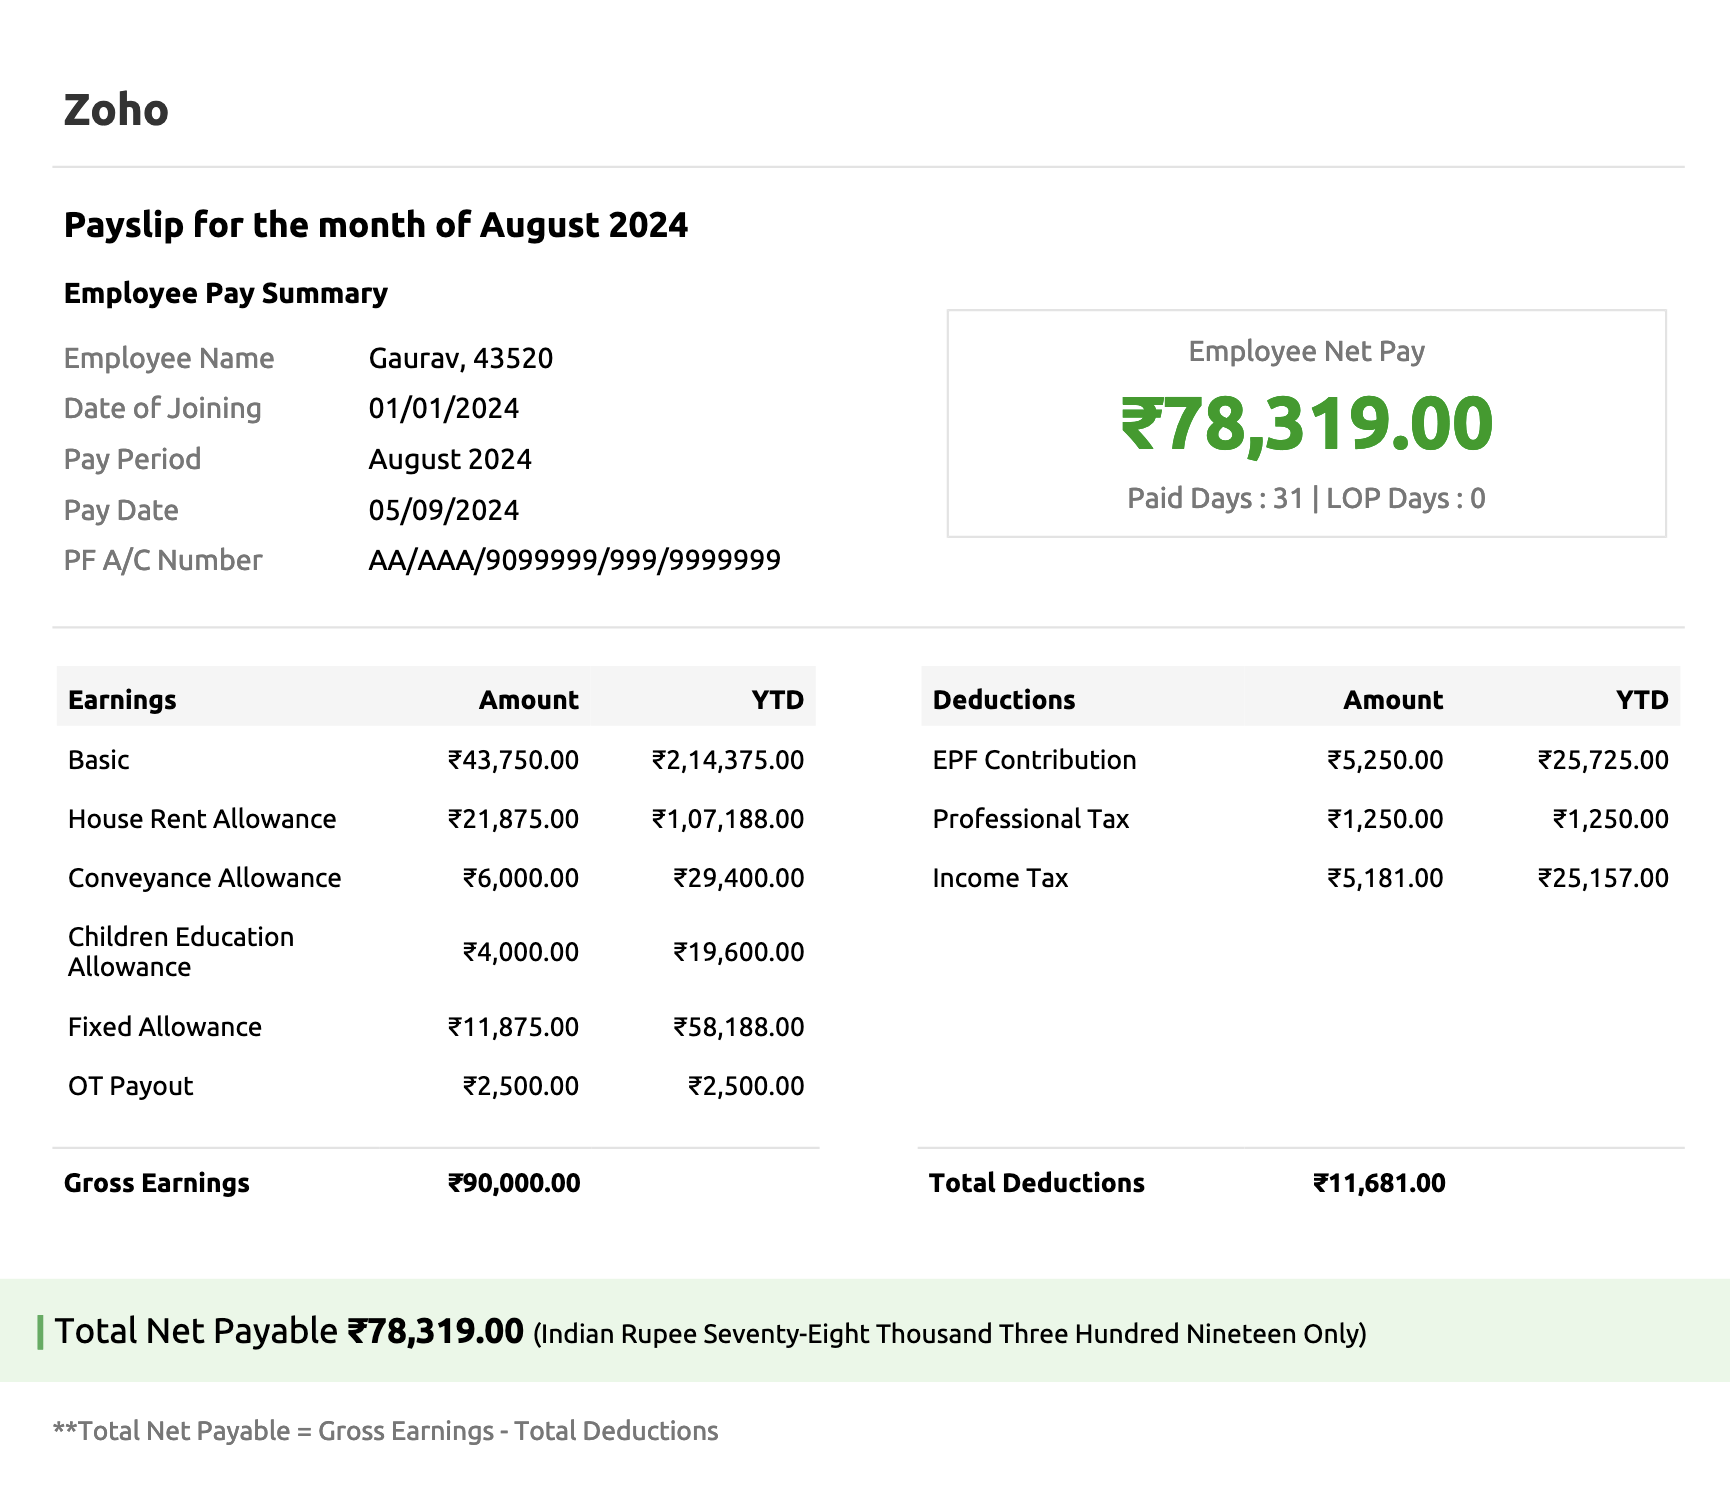Click the PF A/C Number field label
This screenshot has height=1486, width=1730.
[163, 560]
